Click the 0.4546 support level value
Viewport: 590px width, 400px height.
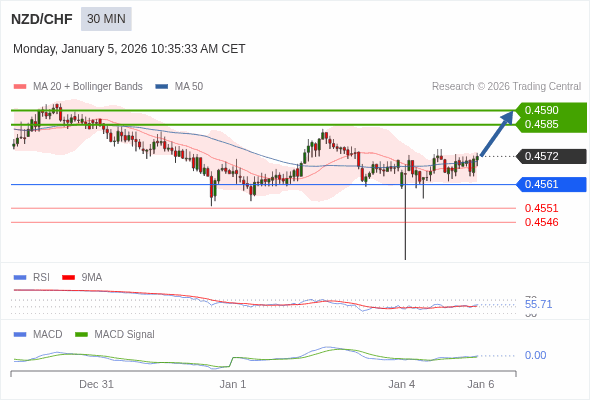541,222
